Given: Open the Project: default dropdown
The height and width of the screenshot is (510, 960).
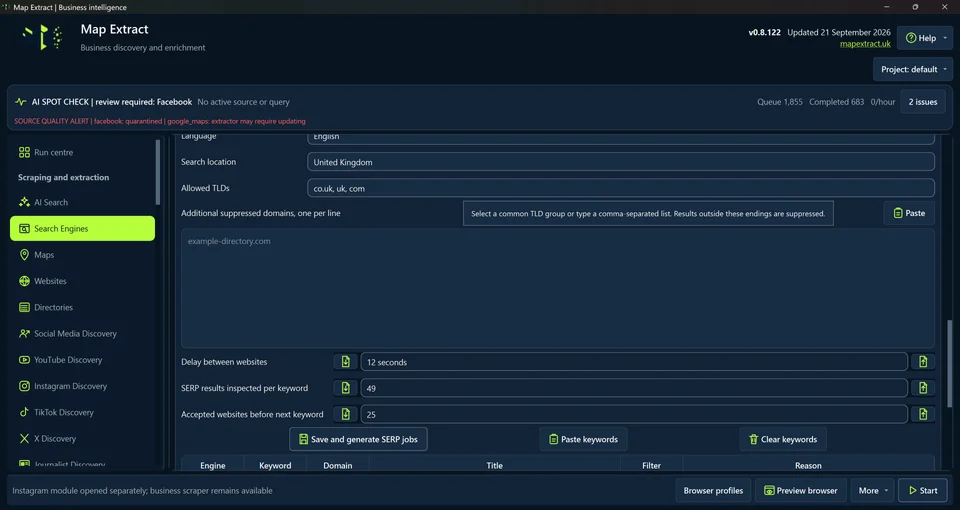Looking at the screenshot, I should (913, 69).
